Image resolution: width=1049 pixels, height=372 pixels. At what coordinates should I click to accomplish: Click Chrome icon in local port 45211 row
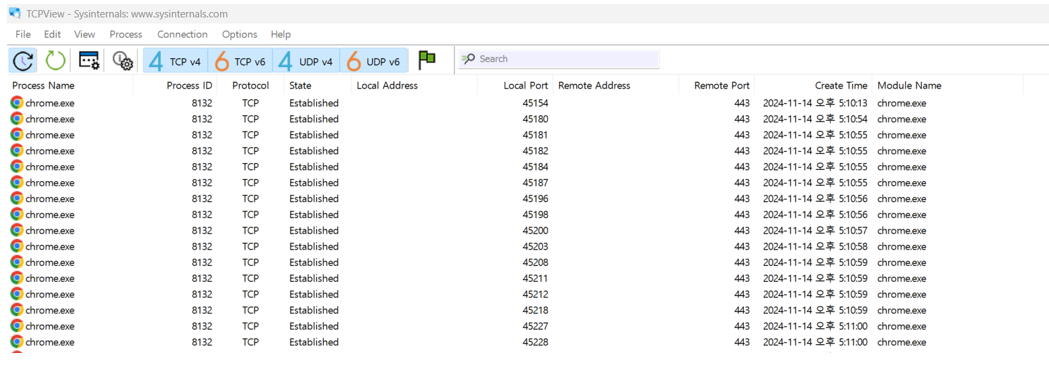pyautogui.click(x=17, y=278)
